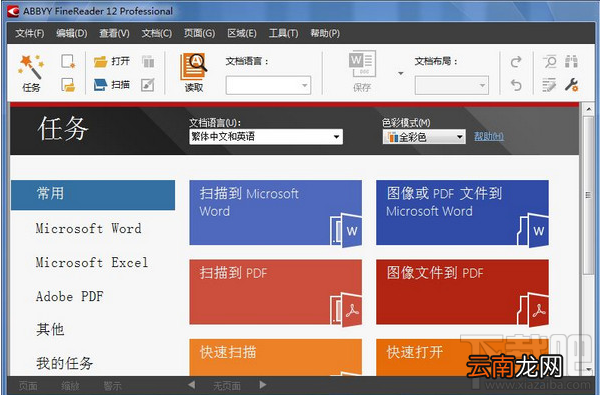600x395 pixels.
Task: Open the page search magnifier icon
Action: (x=550, y=61)
